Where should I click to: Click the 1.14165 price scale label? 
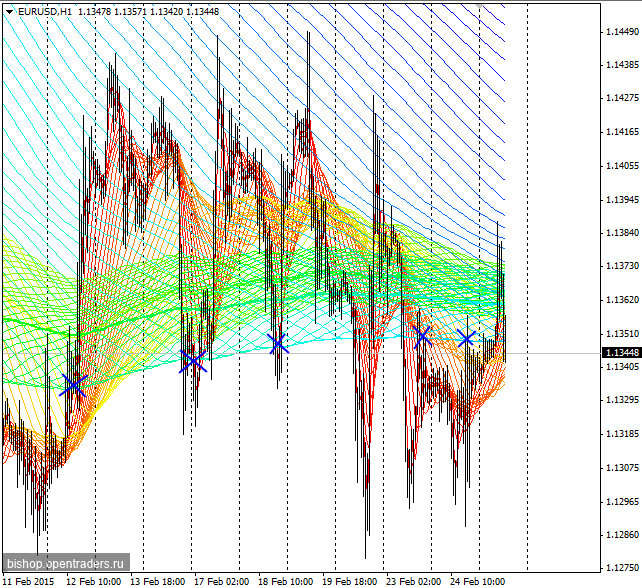pos(622,132)
